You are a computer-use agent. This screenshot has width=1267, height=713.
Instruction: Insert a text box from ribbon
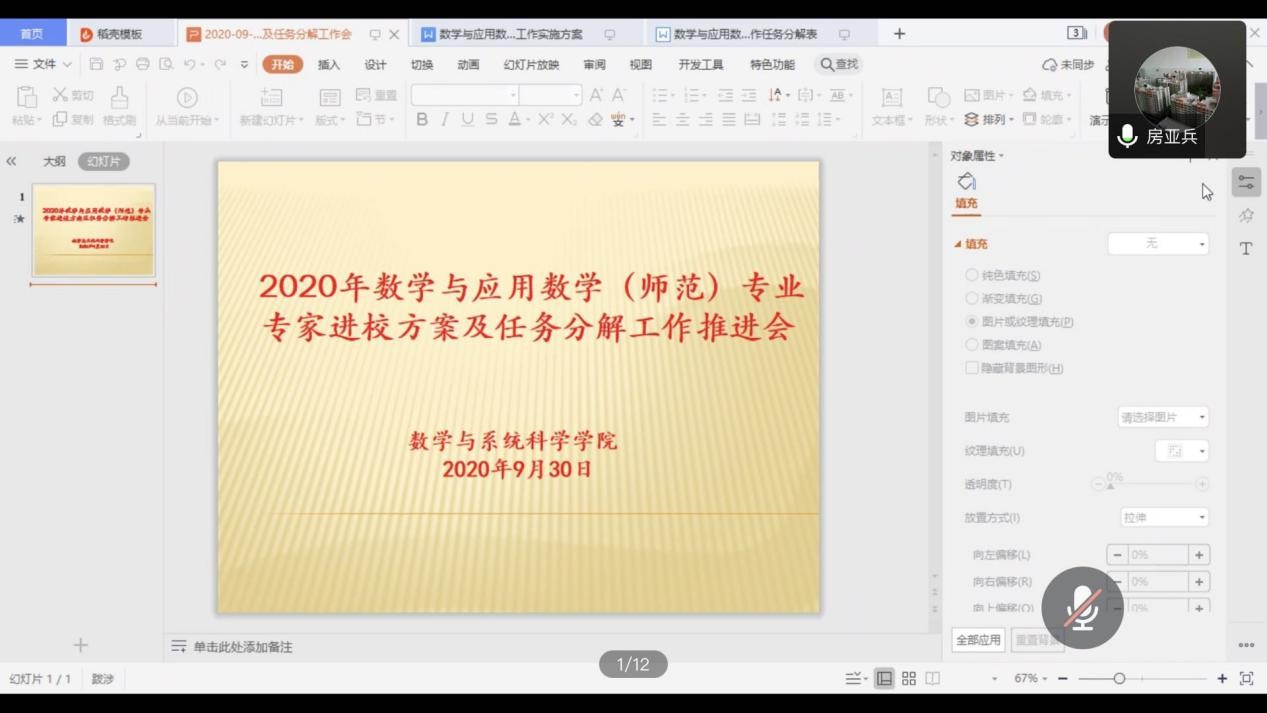[x=891, y=106]
